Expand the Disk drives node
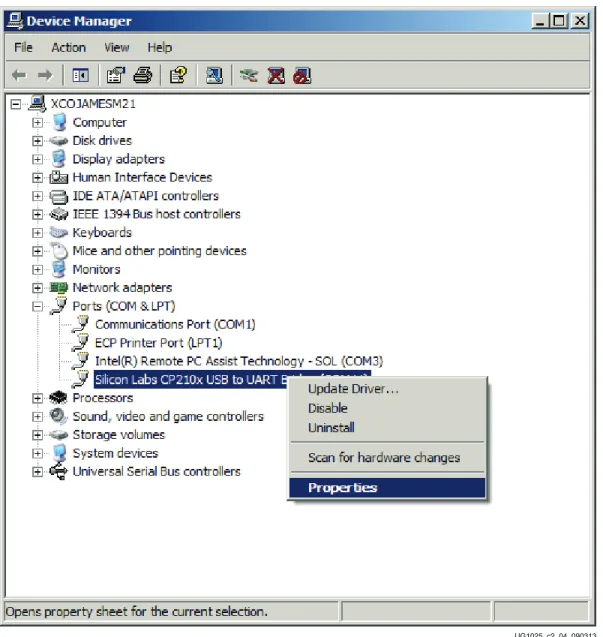 click(x=37, y=141)
